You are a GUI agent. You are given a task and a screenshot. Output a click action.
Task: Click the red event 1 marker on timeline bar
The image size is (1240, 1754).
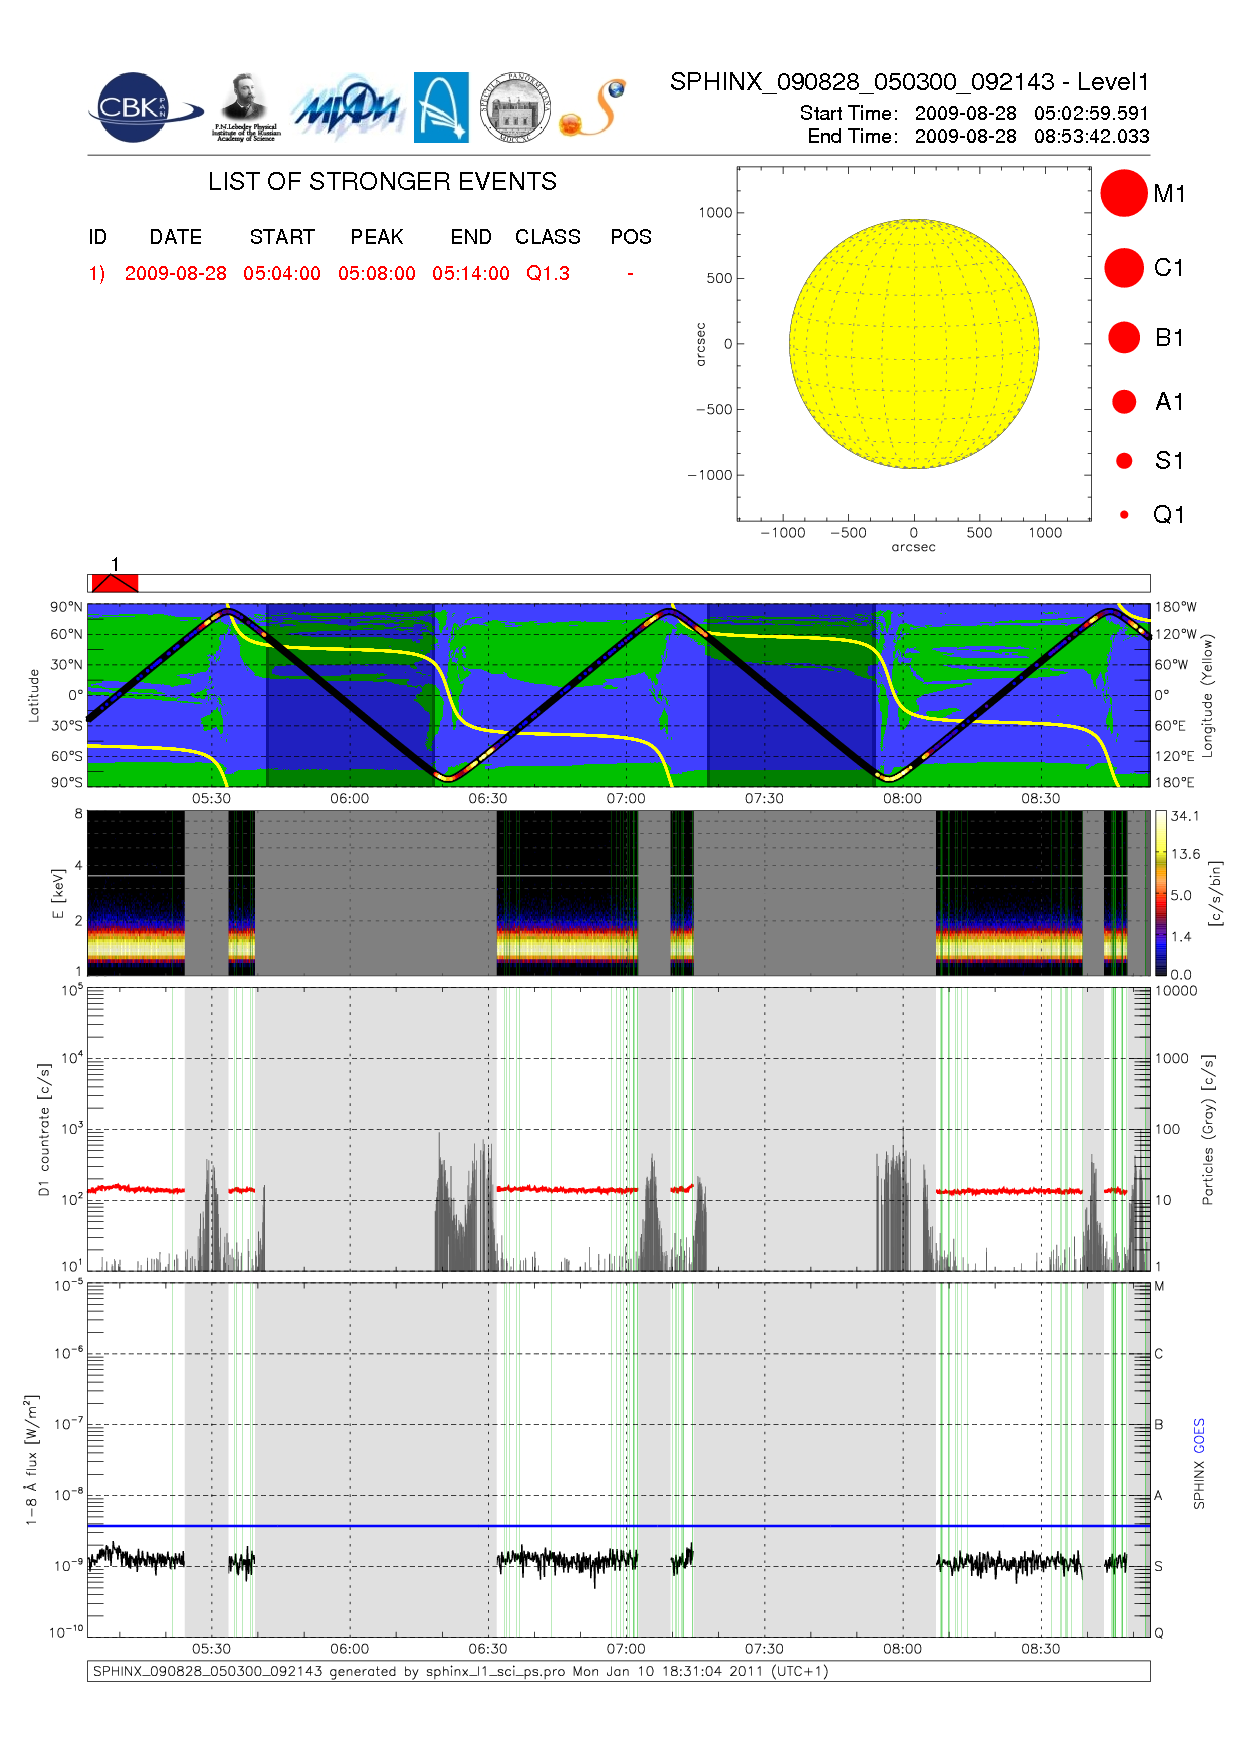114,583
